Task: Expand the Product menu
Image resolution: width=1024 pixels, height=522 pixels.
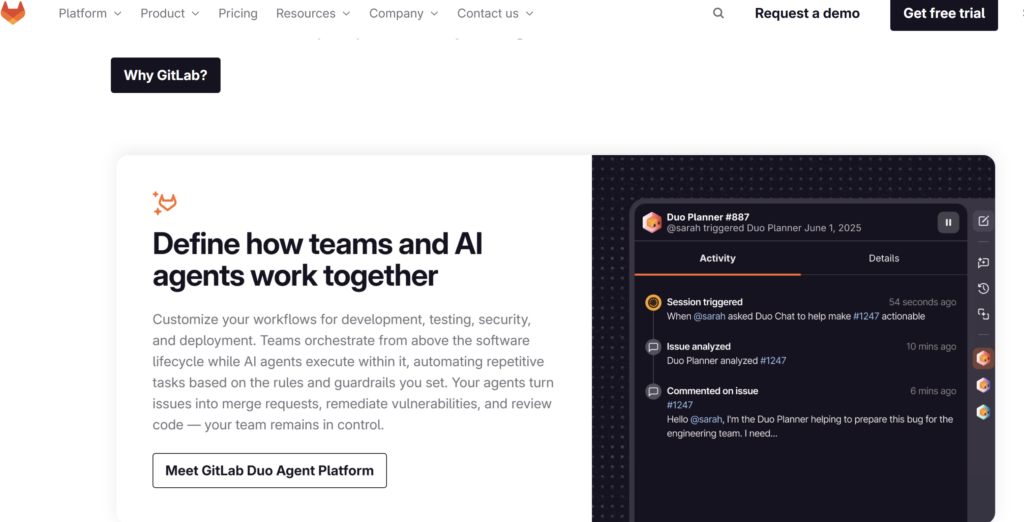Action: click(170, 13)
